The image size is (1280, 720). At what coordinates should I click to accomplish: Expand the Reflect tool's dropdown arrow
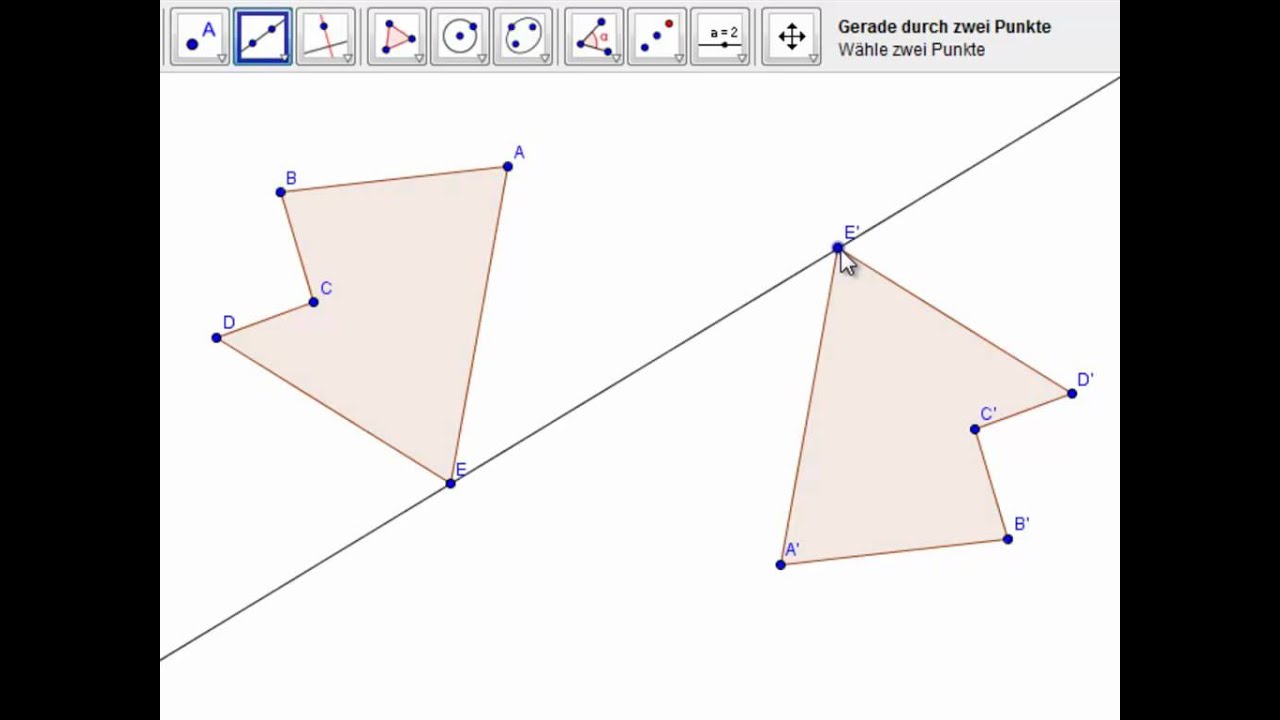[x=679, y=59]
